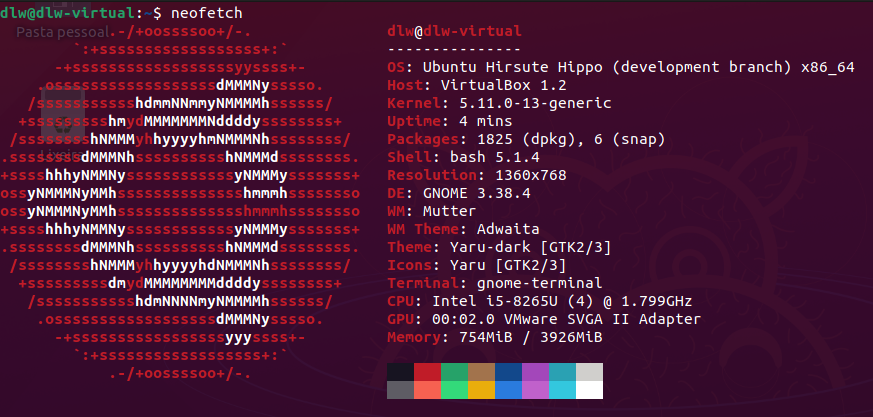Click the dashed separator line under the header
Screen dimensions: 873x417
pyautogui.click(x=454, y=50)
